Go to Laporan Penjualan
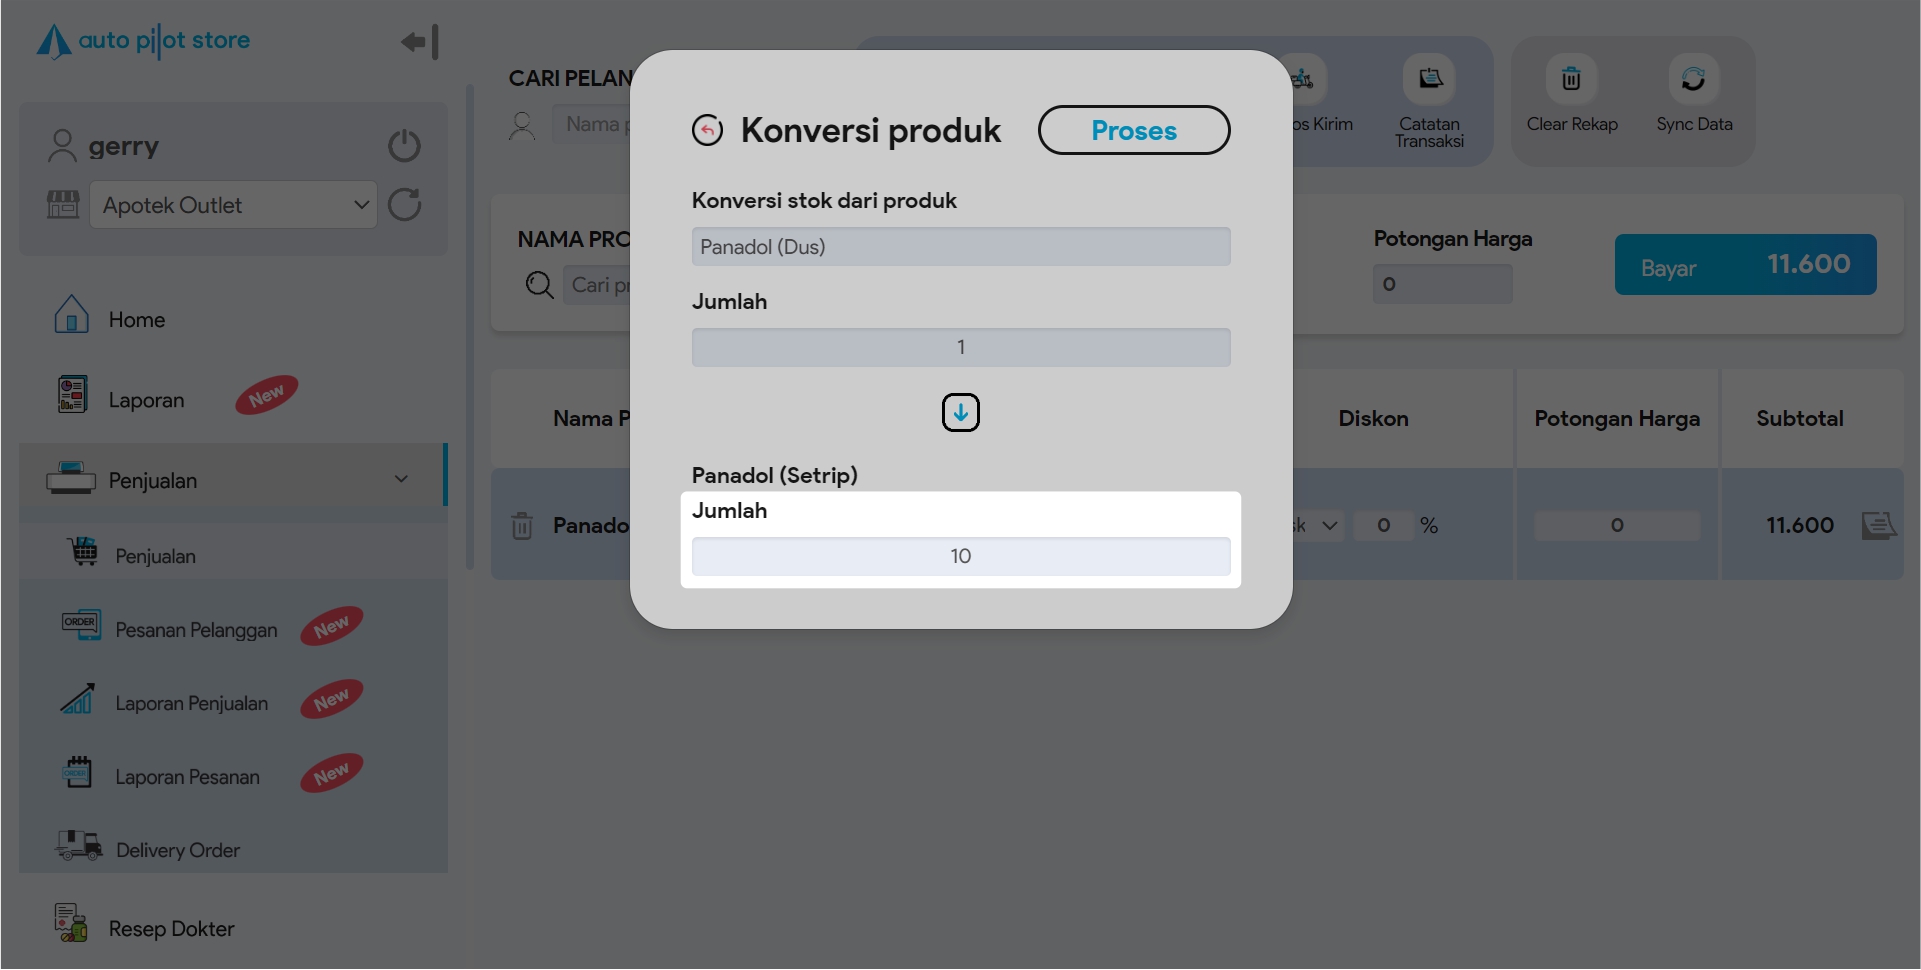This screenshot has height=970, width=1921. tap(191, 703)
